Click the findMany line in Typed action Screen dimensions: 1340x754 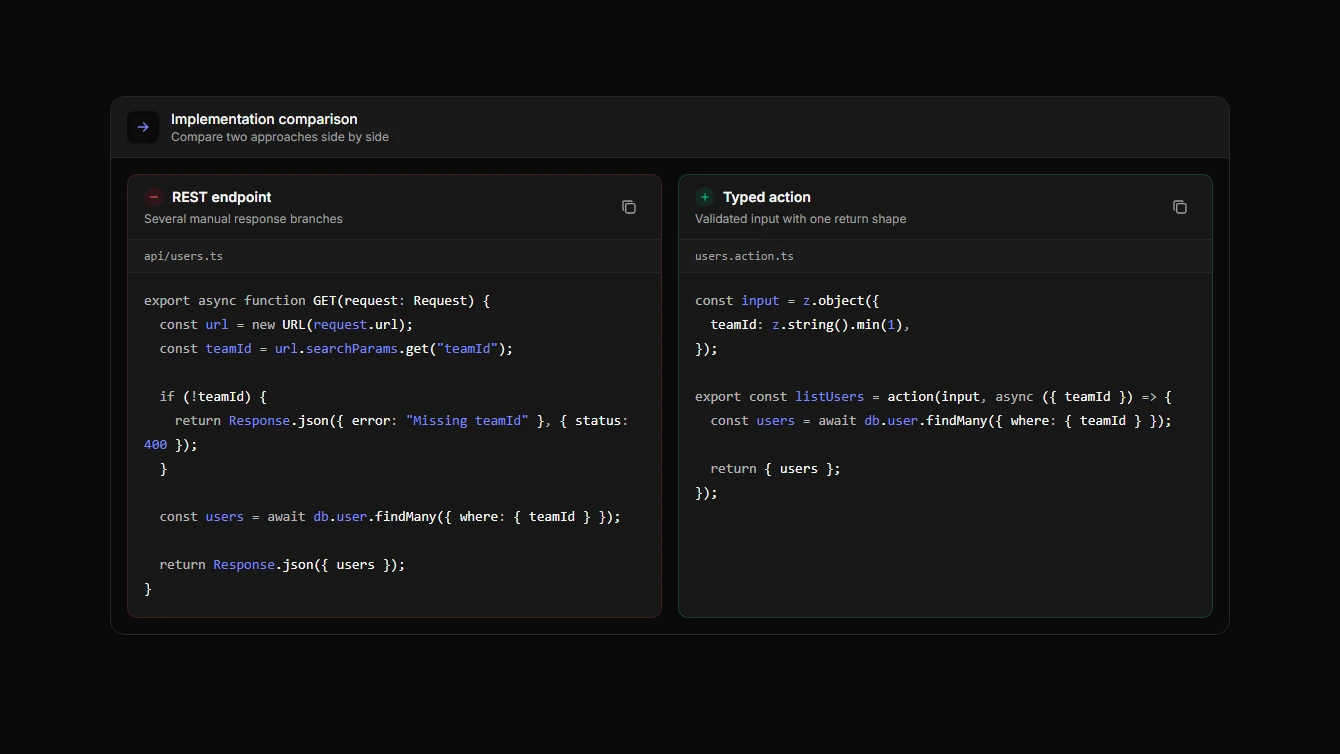[941, 421]
